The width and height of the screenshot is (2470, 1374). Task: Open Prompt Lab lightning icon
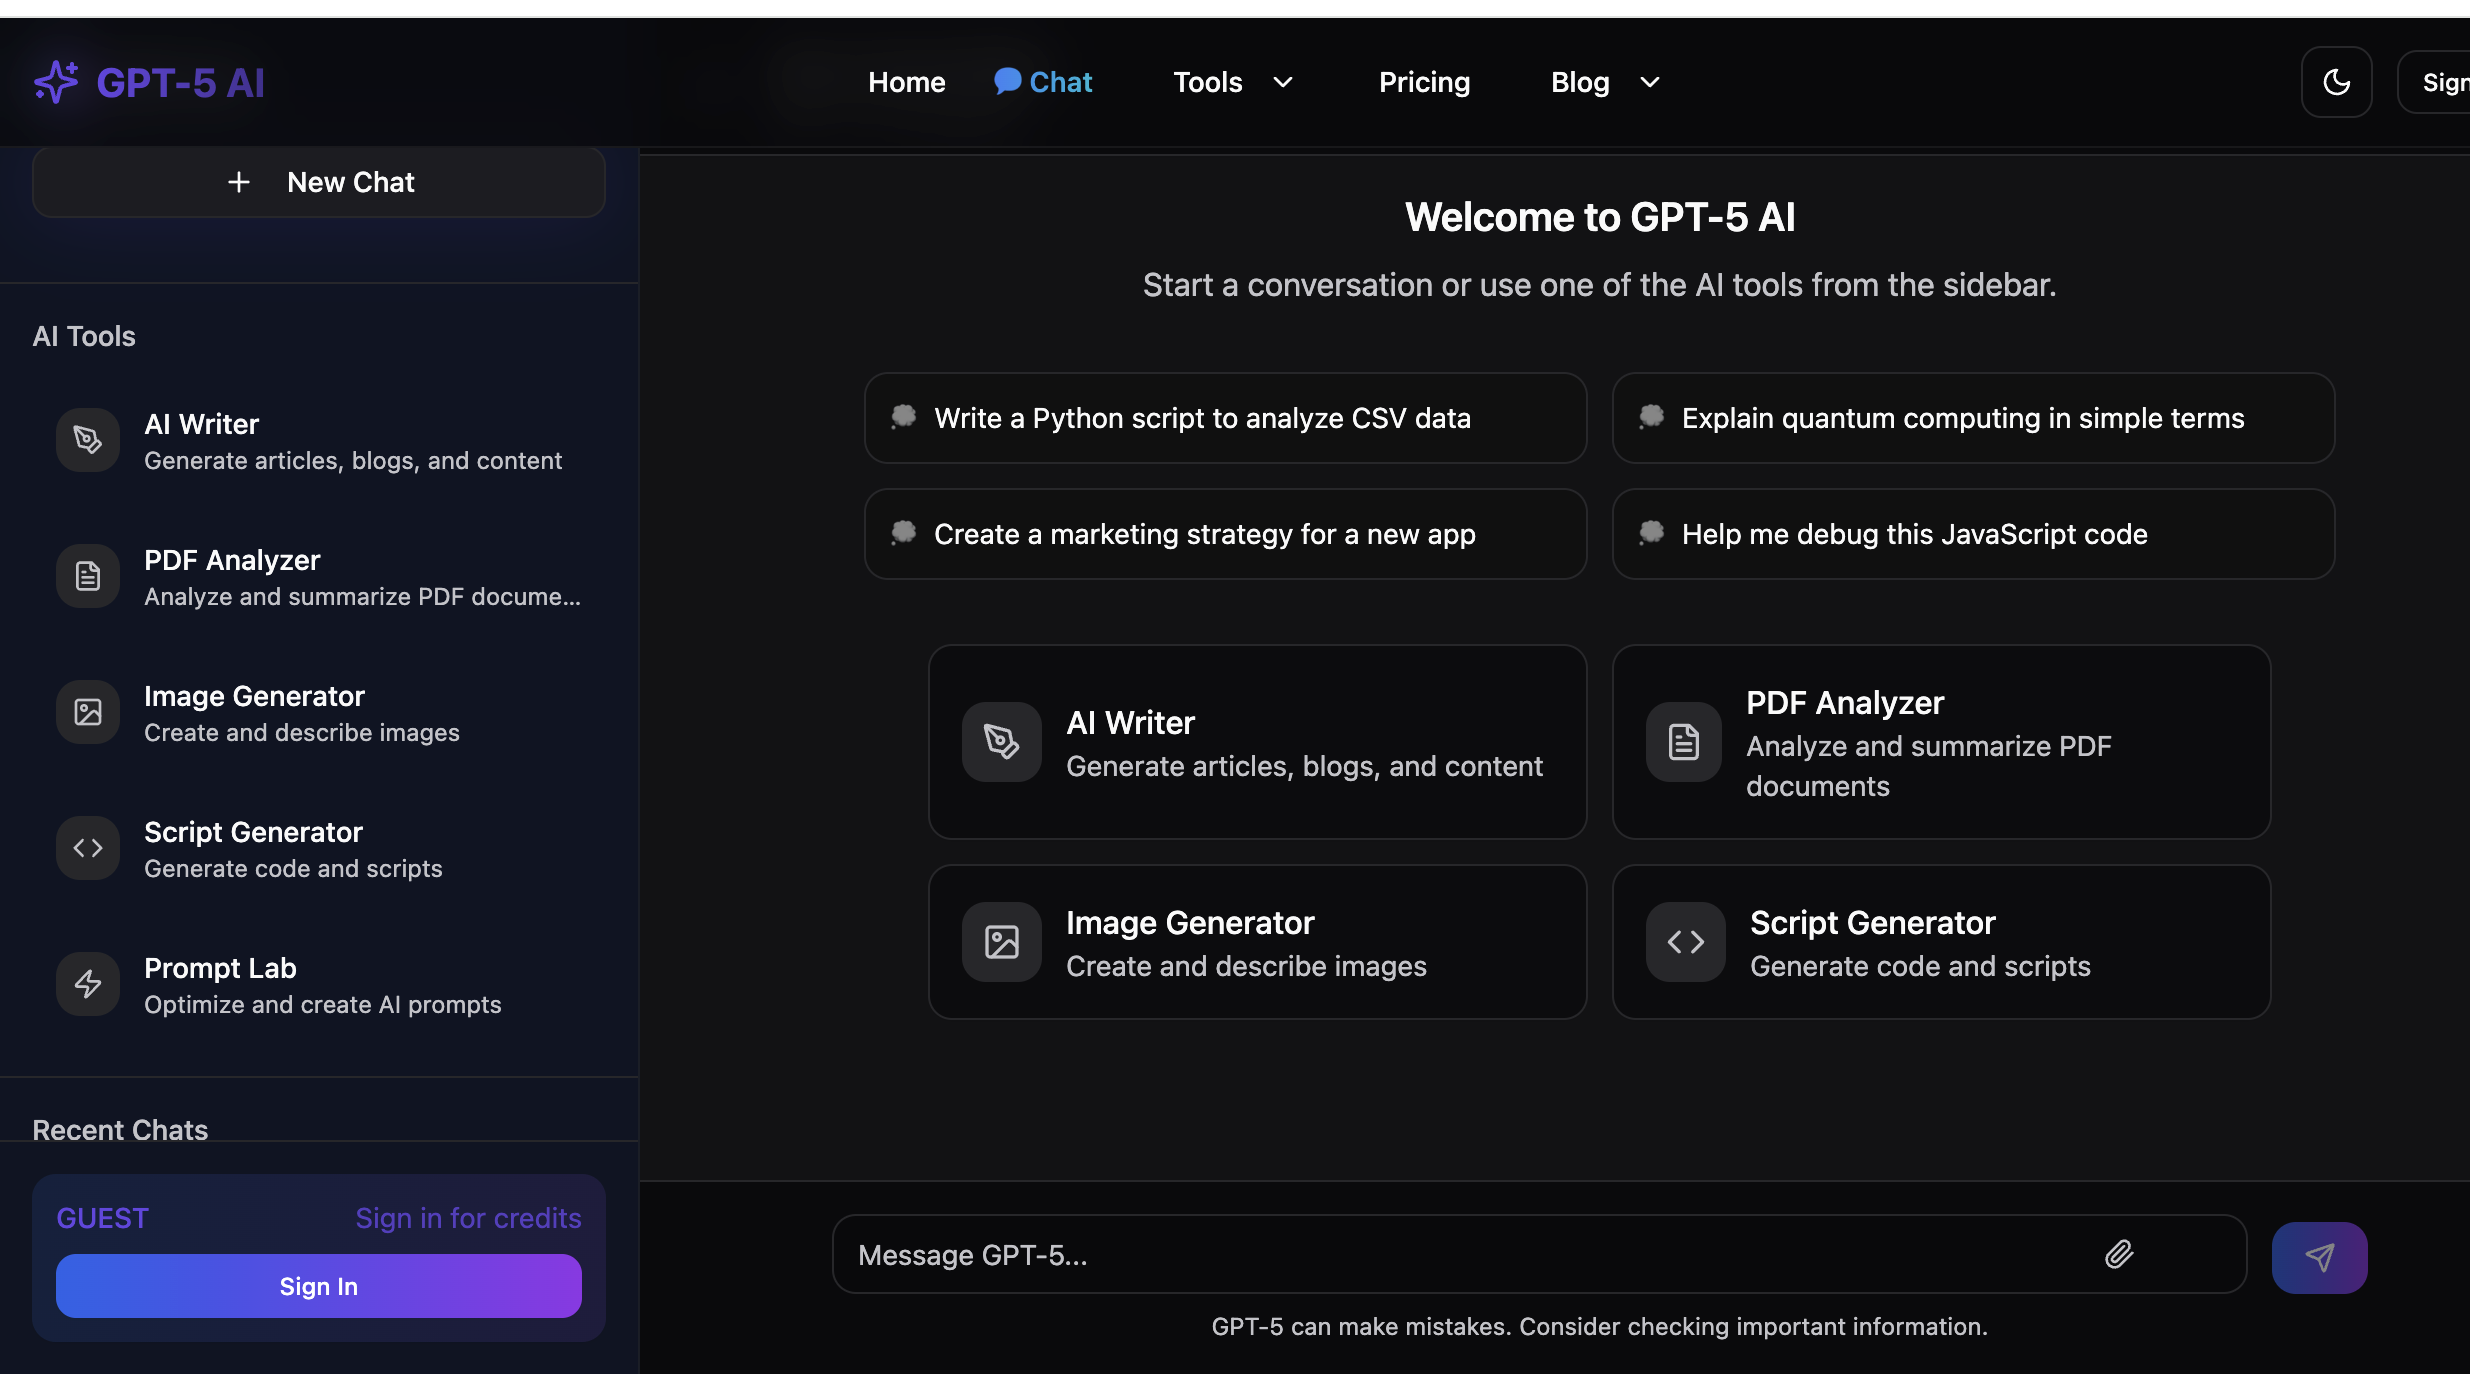click(x=88, y=984)
